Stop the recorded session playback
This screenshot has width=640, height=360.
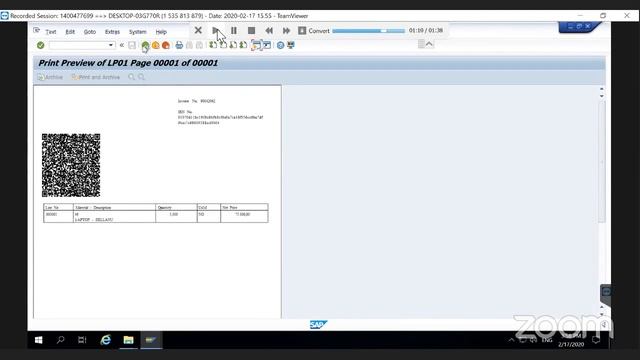251,31
